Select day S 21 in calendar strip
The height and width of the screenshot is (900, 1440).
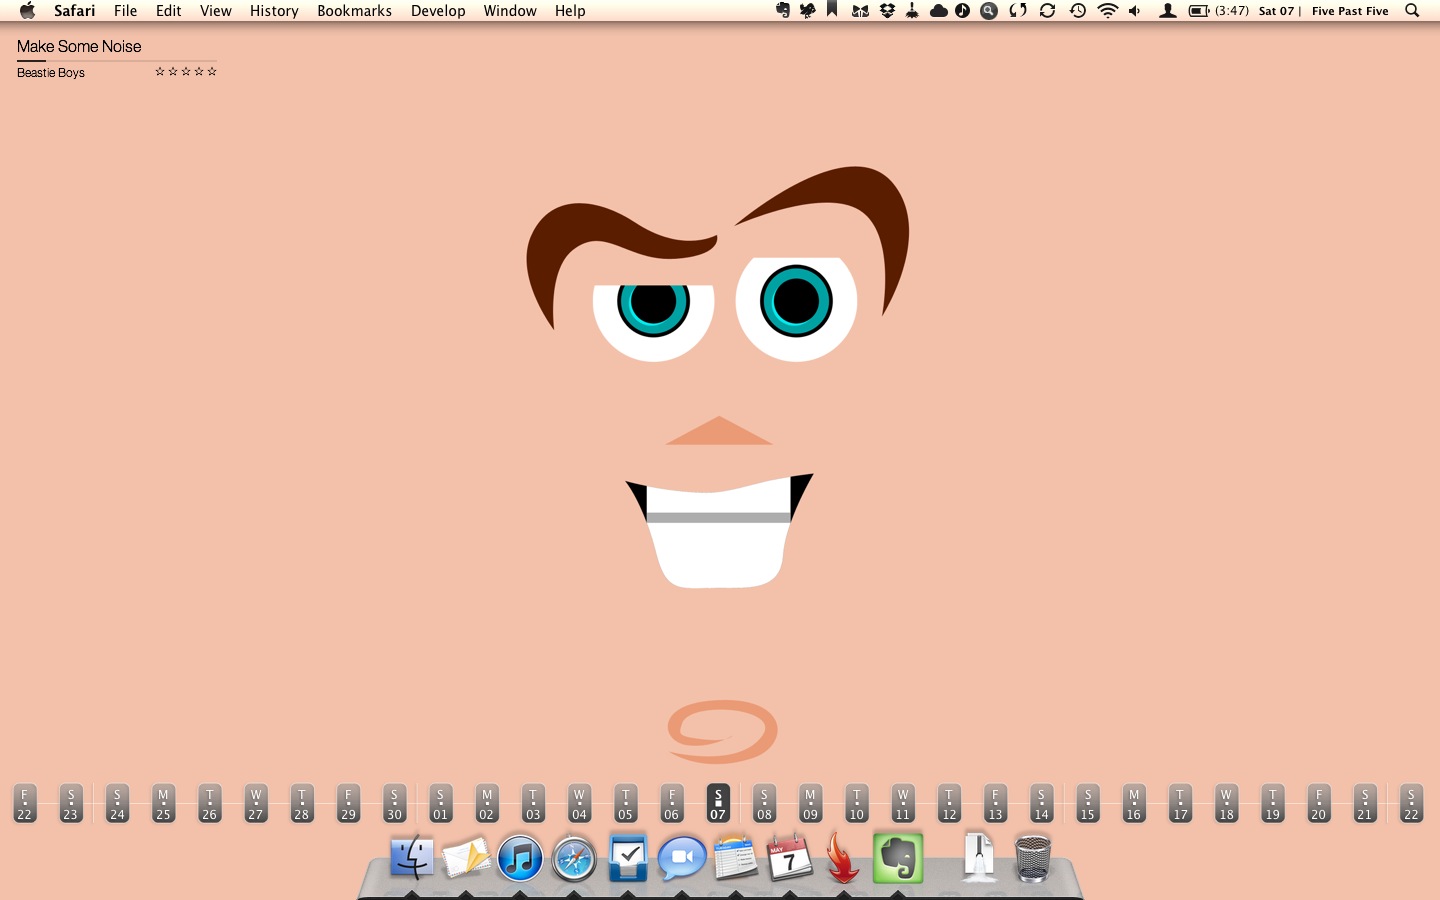(1365, 804)
